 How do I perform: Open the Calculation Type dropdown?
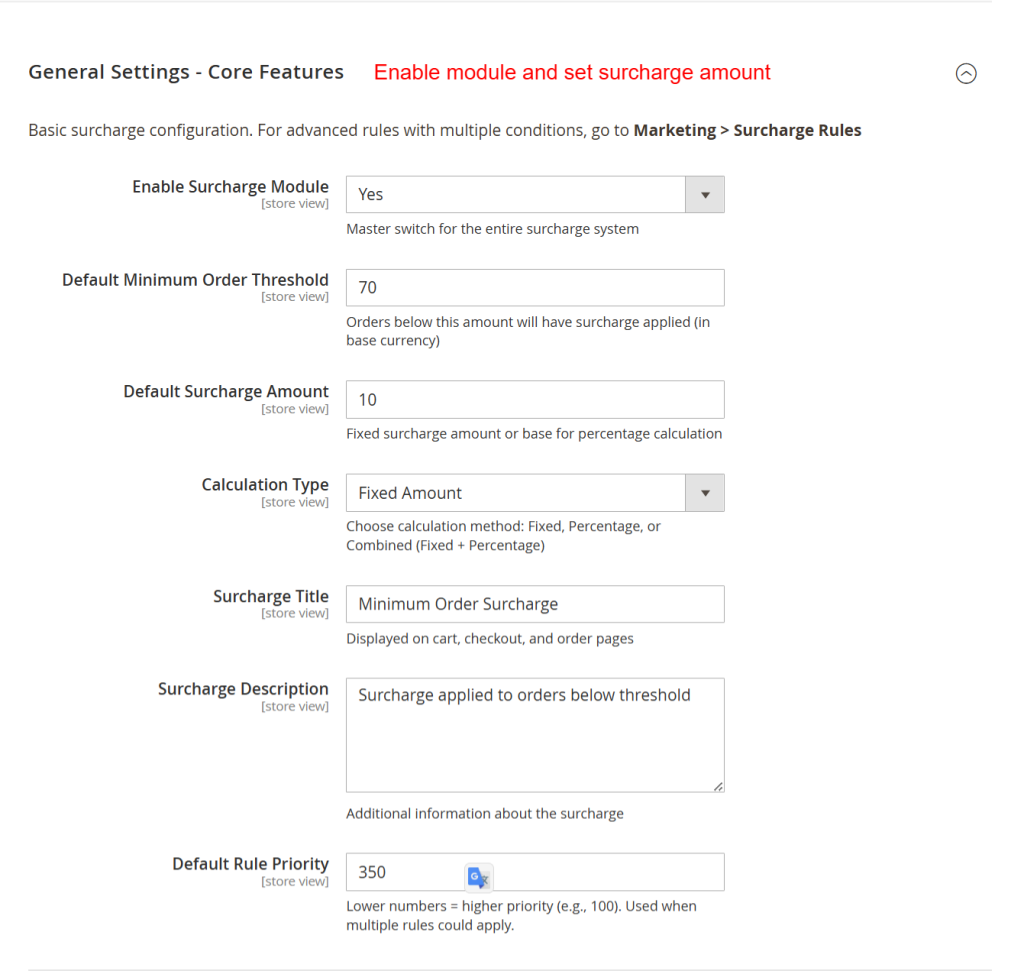tap(515, 492)
